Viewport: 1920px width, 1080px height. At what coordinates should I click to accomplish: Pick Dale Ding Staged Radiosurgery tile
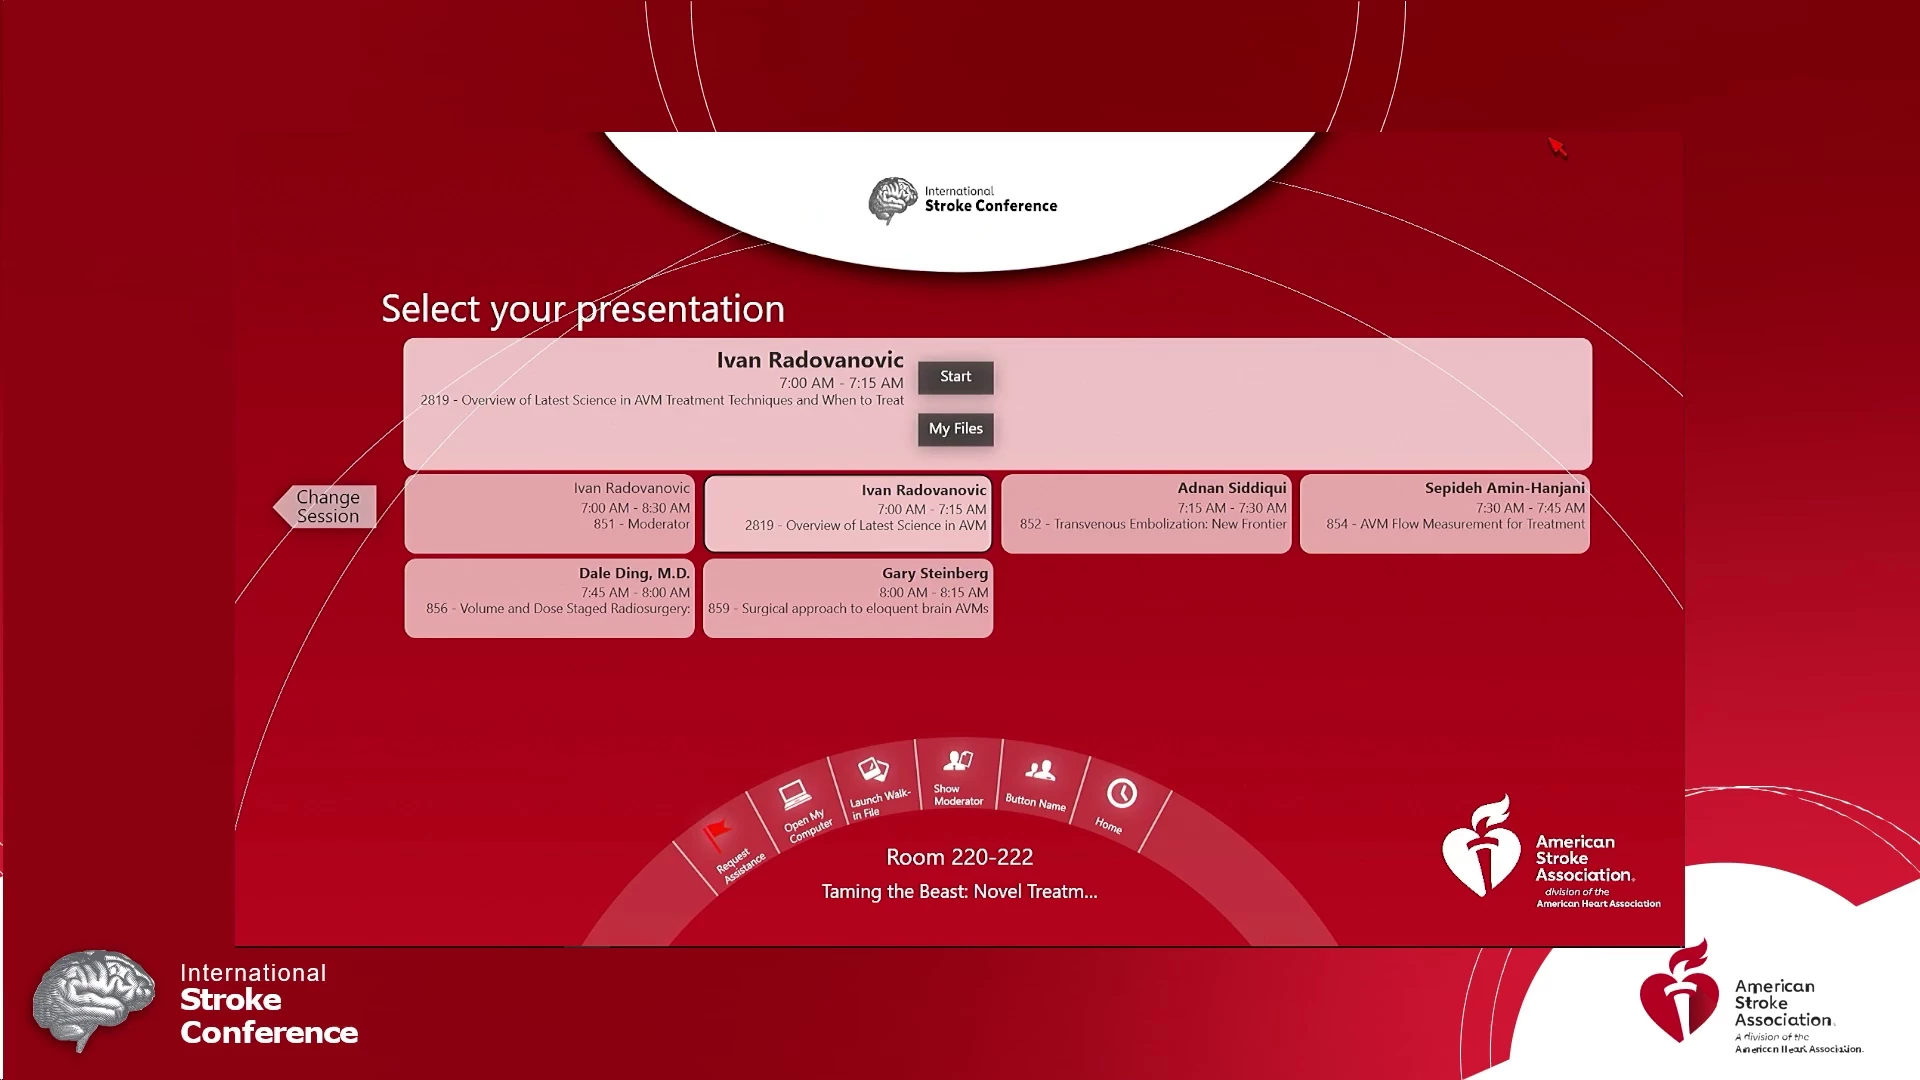click(549, 598)
